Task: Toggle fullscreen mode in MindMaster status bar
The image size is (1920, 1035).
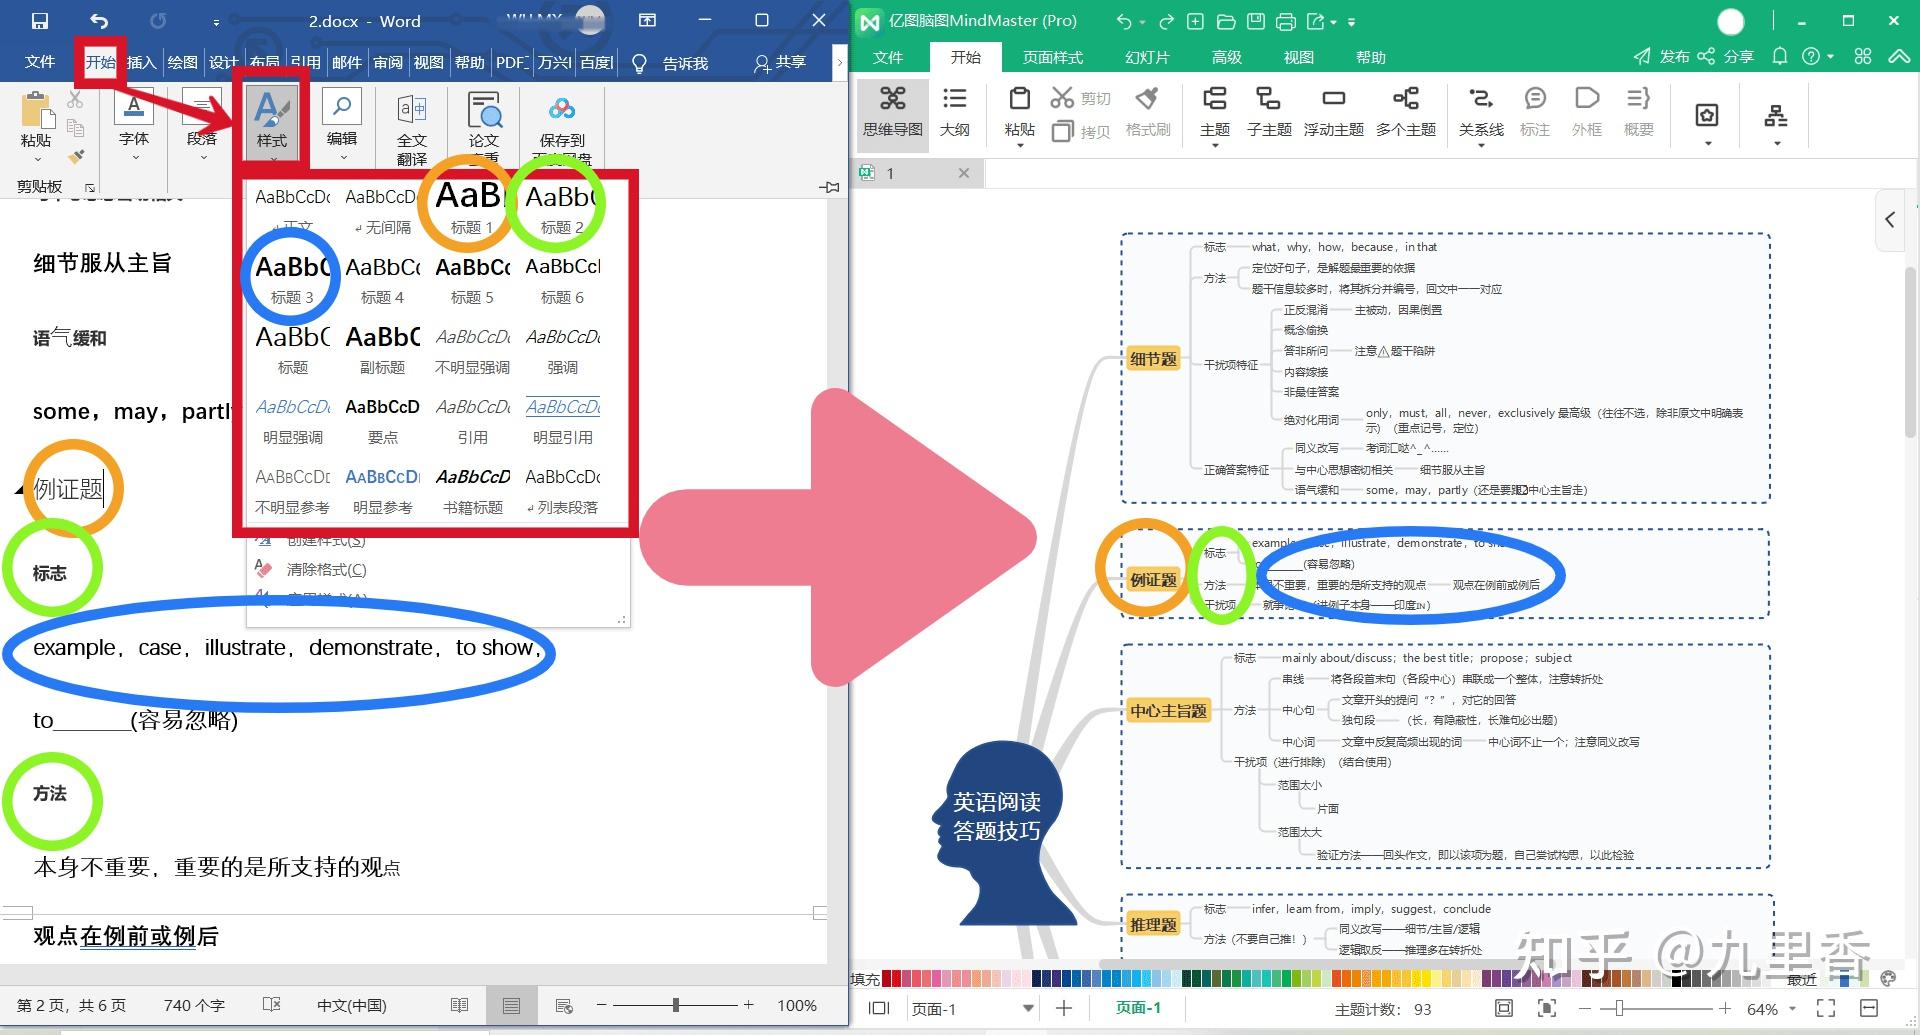Action: (1826, 1008)
